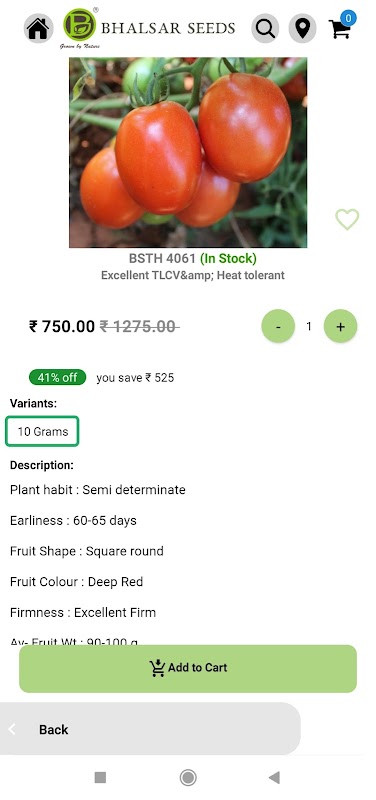The image size is (376, 800).
Task: Tap the back chevron arrow
Action: click(12, 729)
